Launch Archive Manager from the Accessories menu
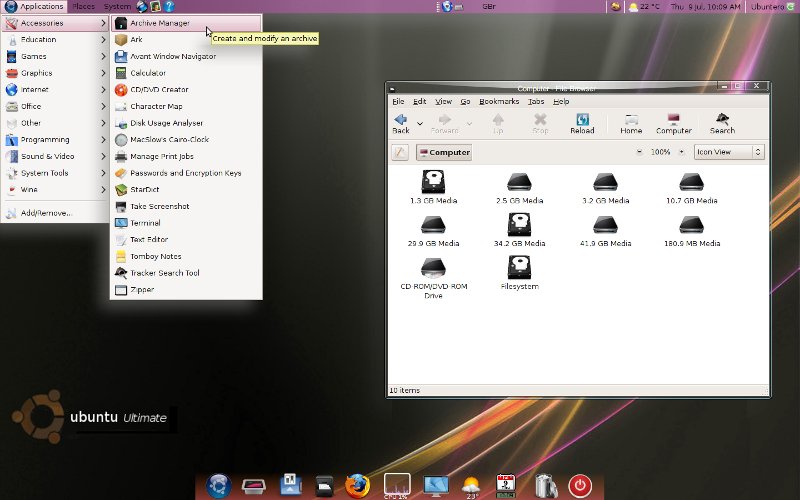The width and height of the screenshot is (800, 500). [186, 23]
